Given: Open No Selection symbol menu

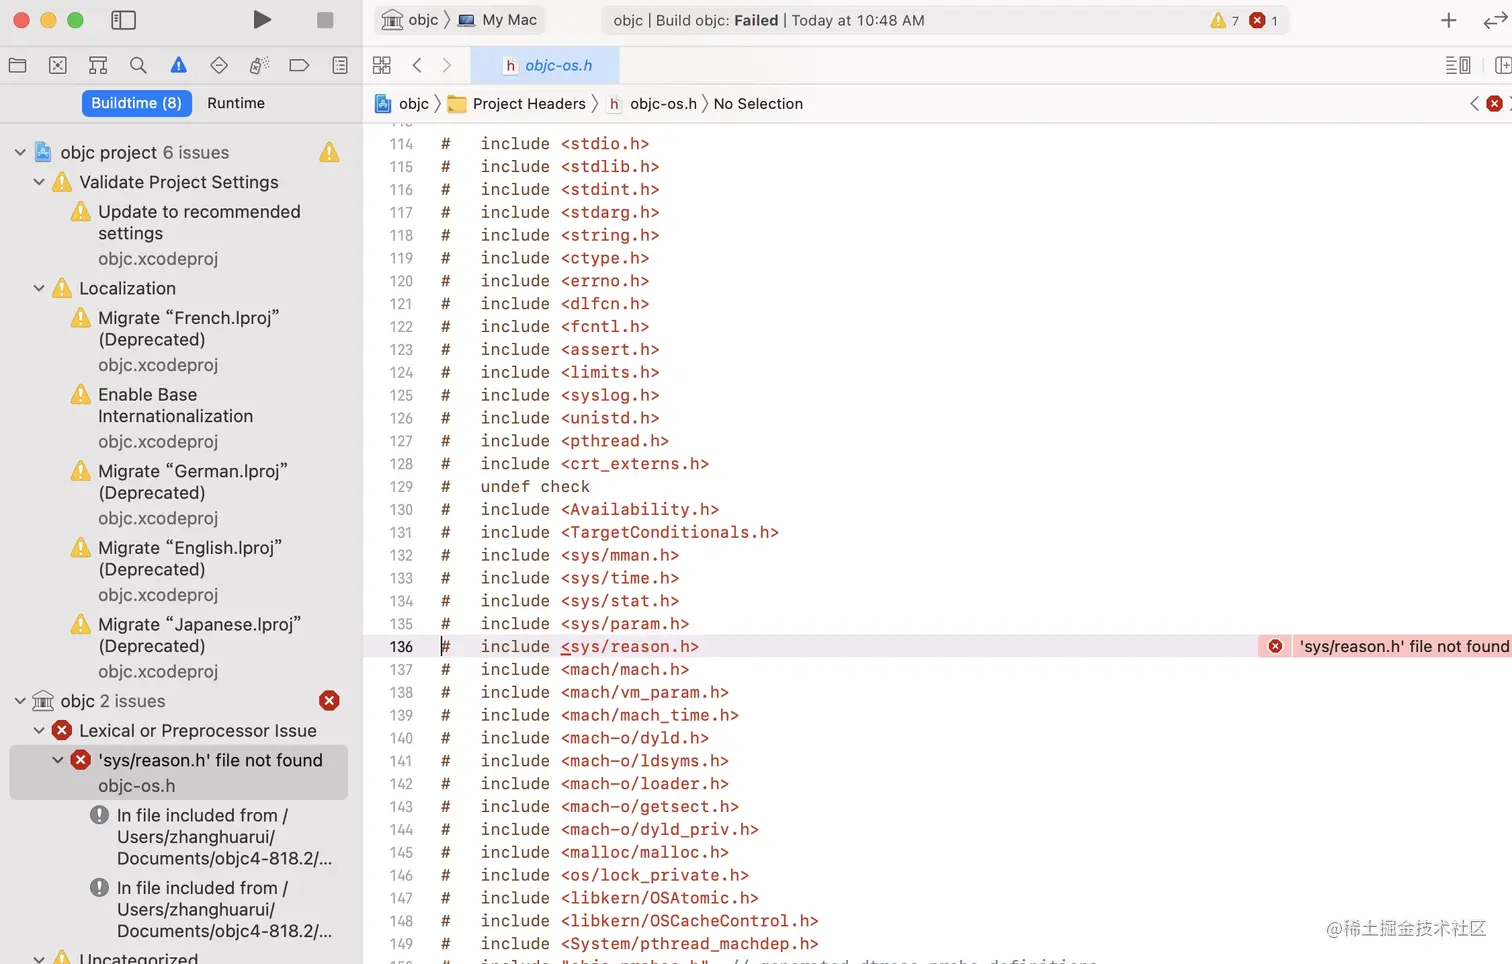Looking at the screenshot, I should pyautogui.click(x=758, y=103).
